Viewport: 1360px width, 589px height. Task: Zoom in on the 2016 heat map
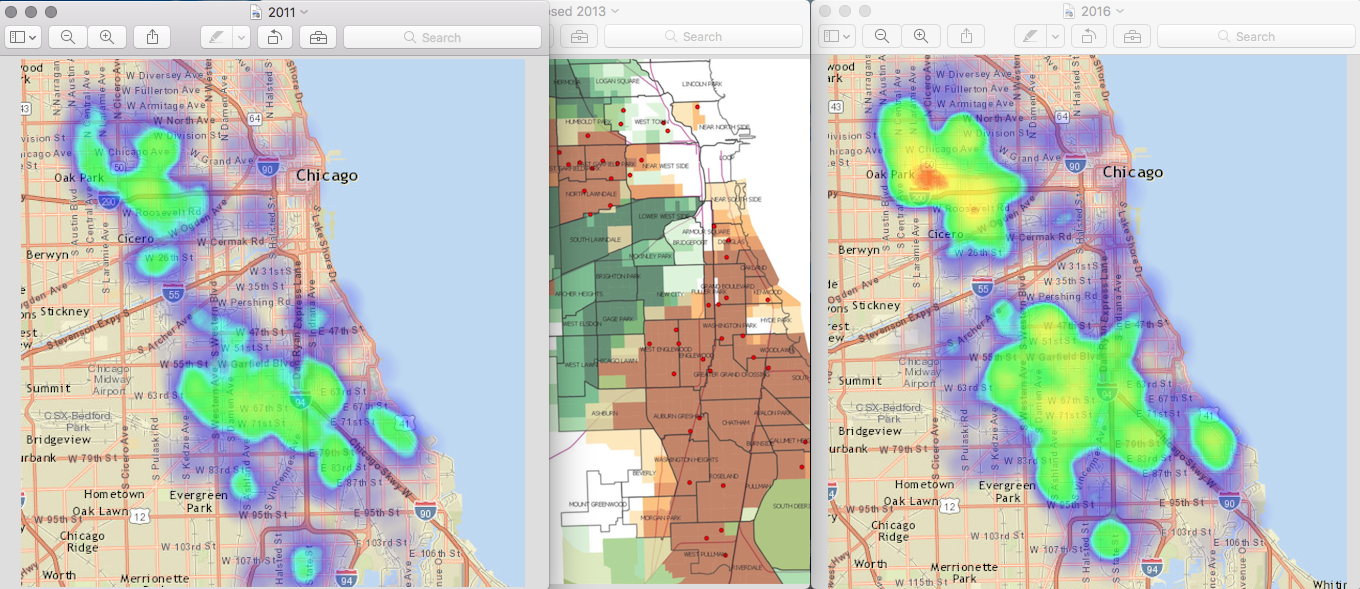[920, 36]
